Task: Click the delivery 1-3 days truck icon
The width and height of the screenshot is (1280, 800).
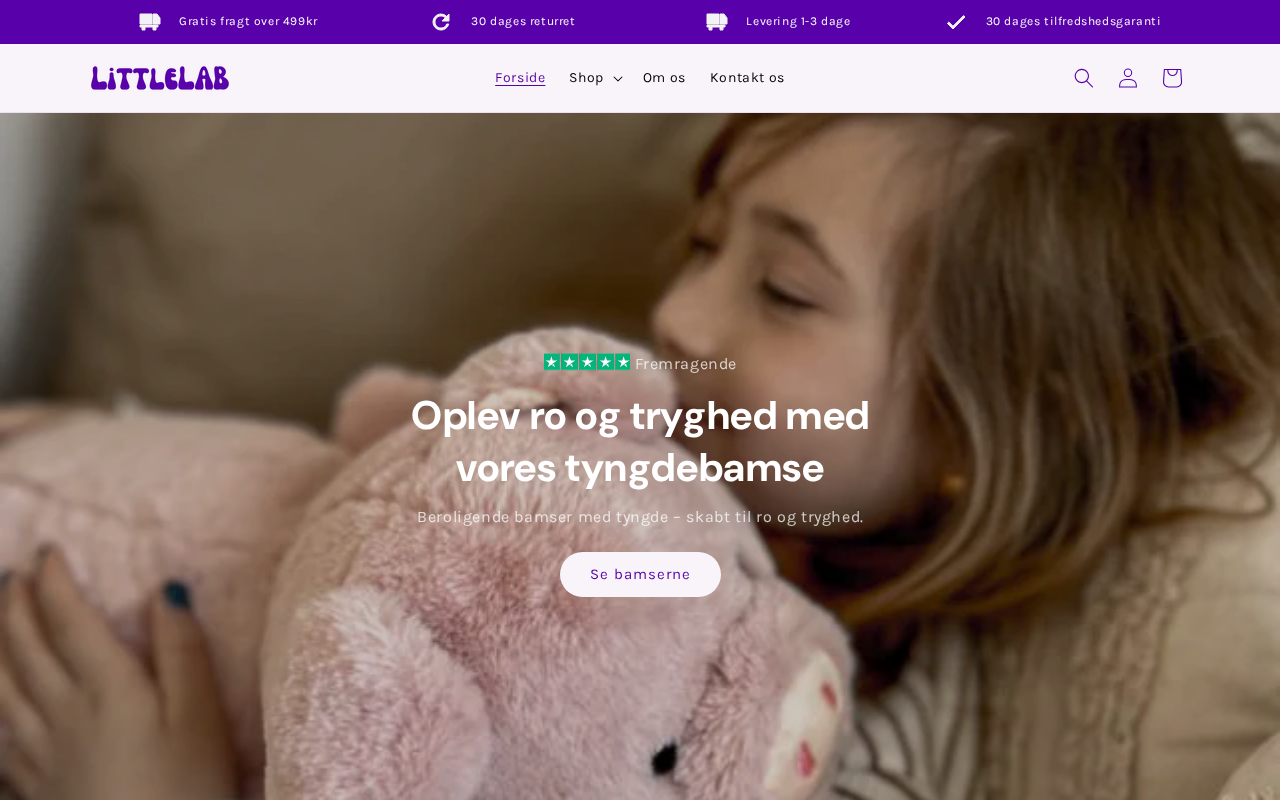Action: [x=717, y=22]
